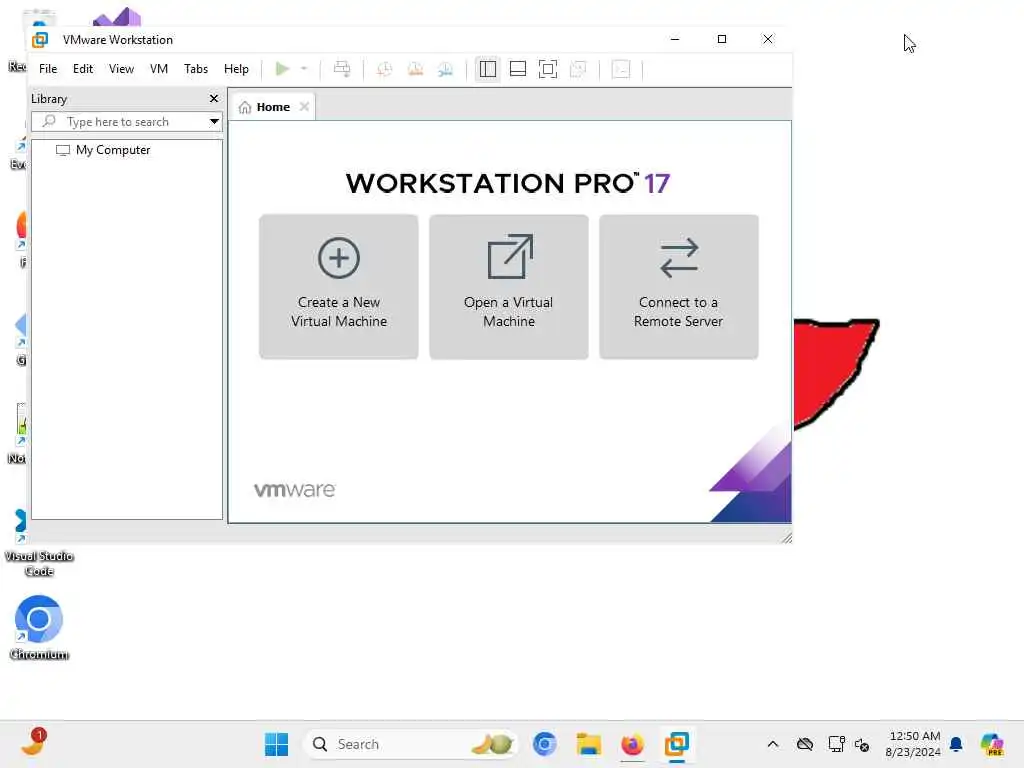
Task: Open the clock showing 12:50 AM
Action: coord(913,744)
